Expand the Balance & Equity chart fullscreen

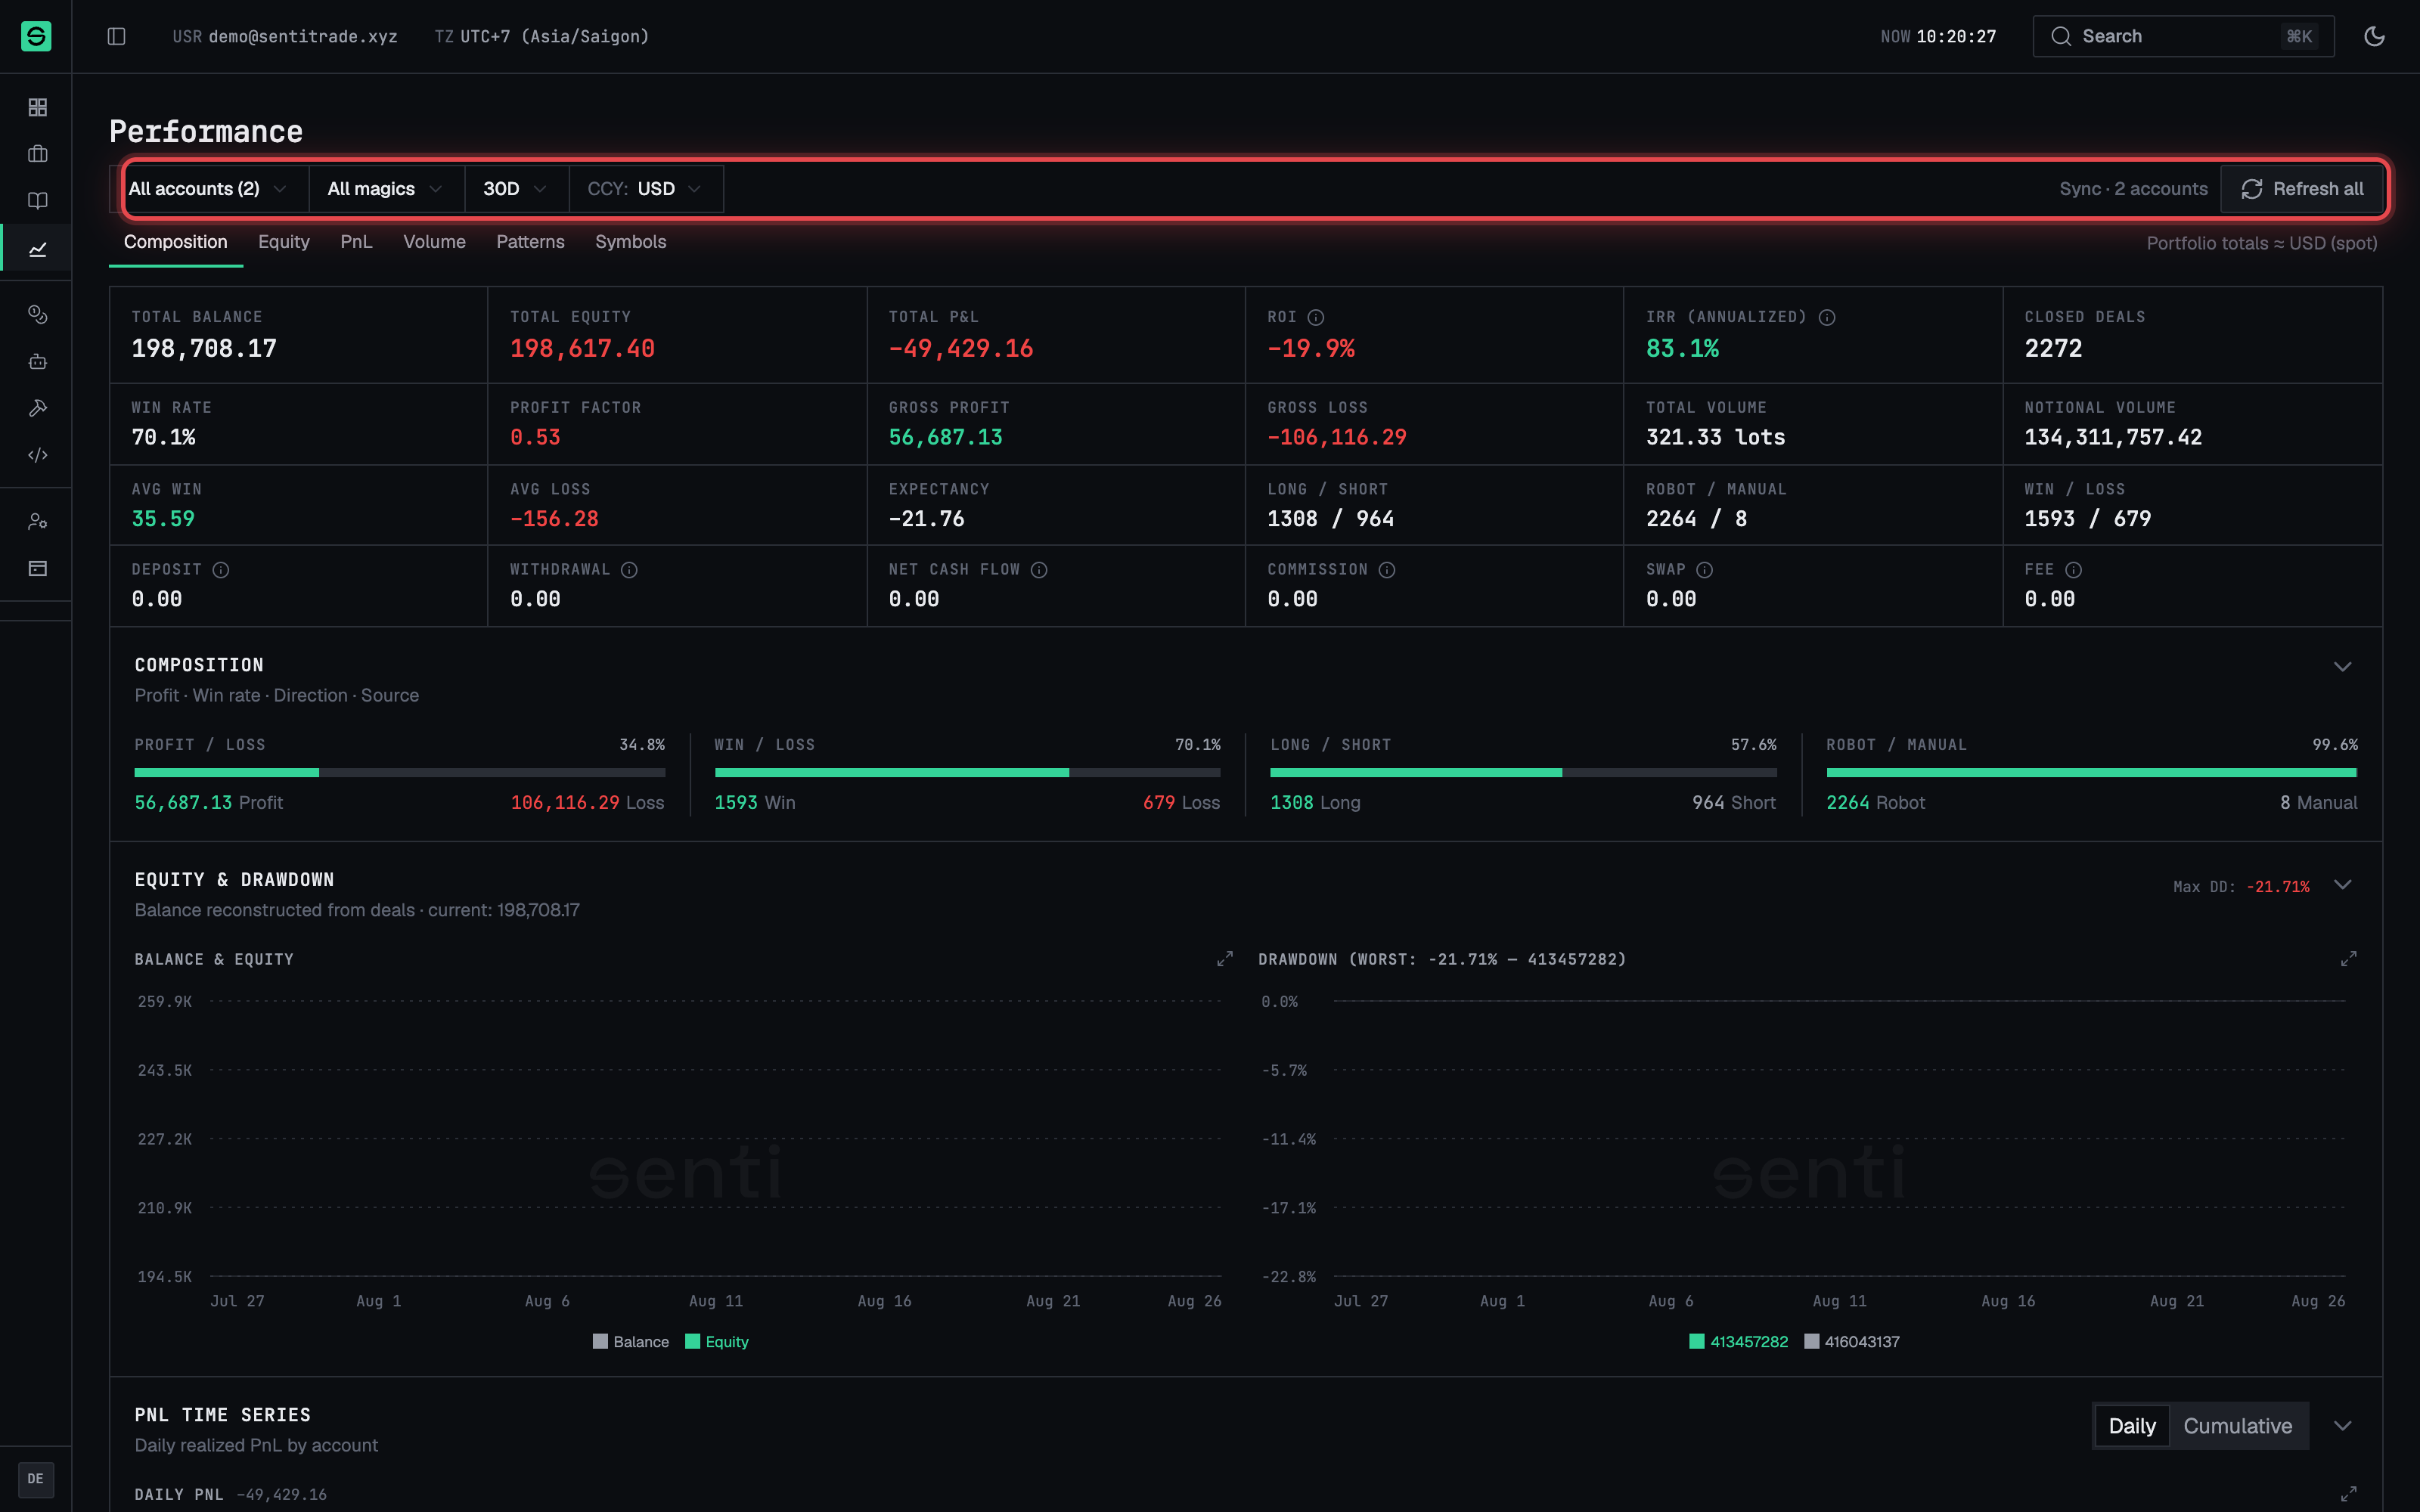click(1225, 958)
